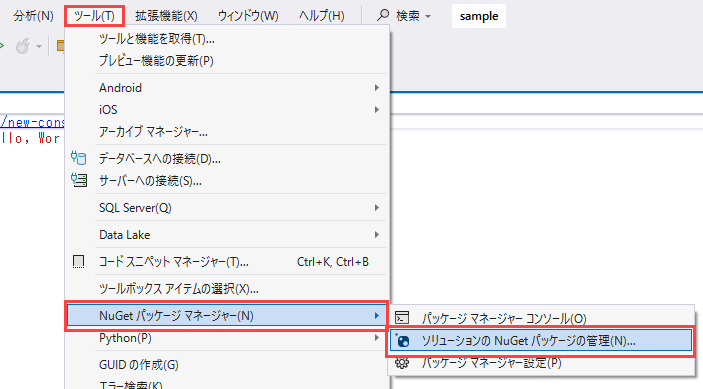Choose ツールと機能を取得(T)...
The height and width of the screenshot is (389, 703).
[156, 39]
